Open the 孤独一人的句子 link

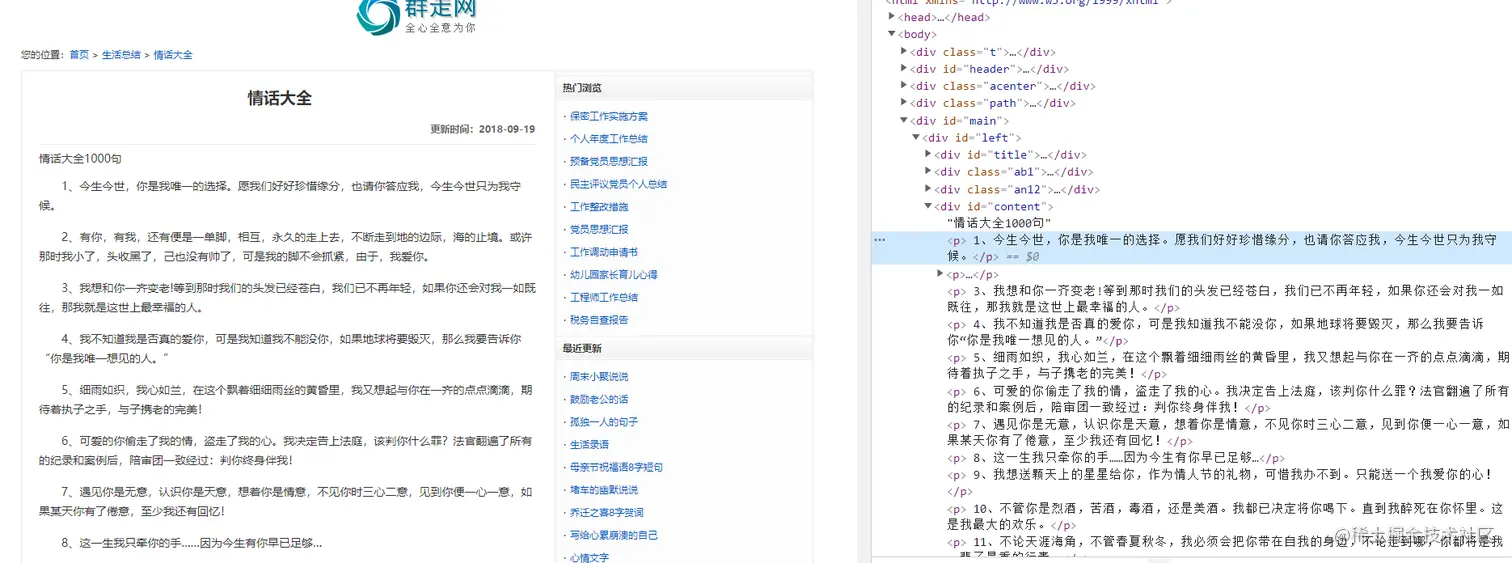603,422
